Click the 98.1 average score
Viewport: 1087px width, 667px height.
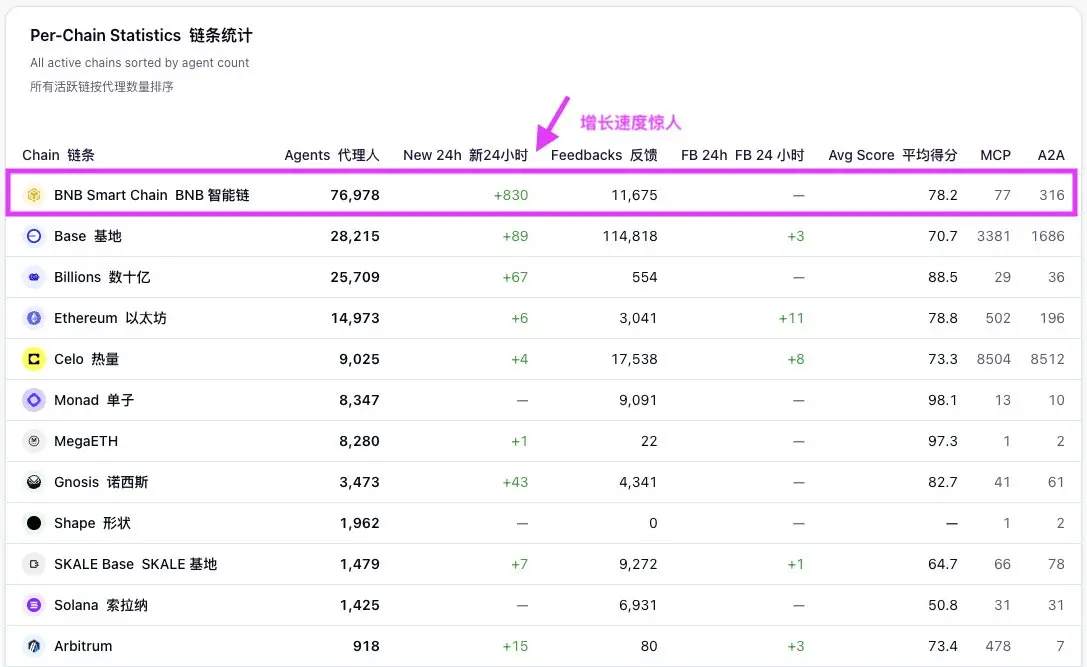point(943,400)
